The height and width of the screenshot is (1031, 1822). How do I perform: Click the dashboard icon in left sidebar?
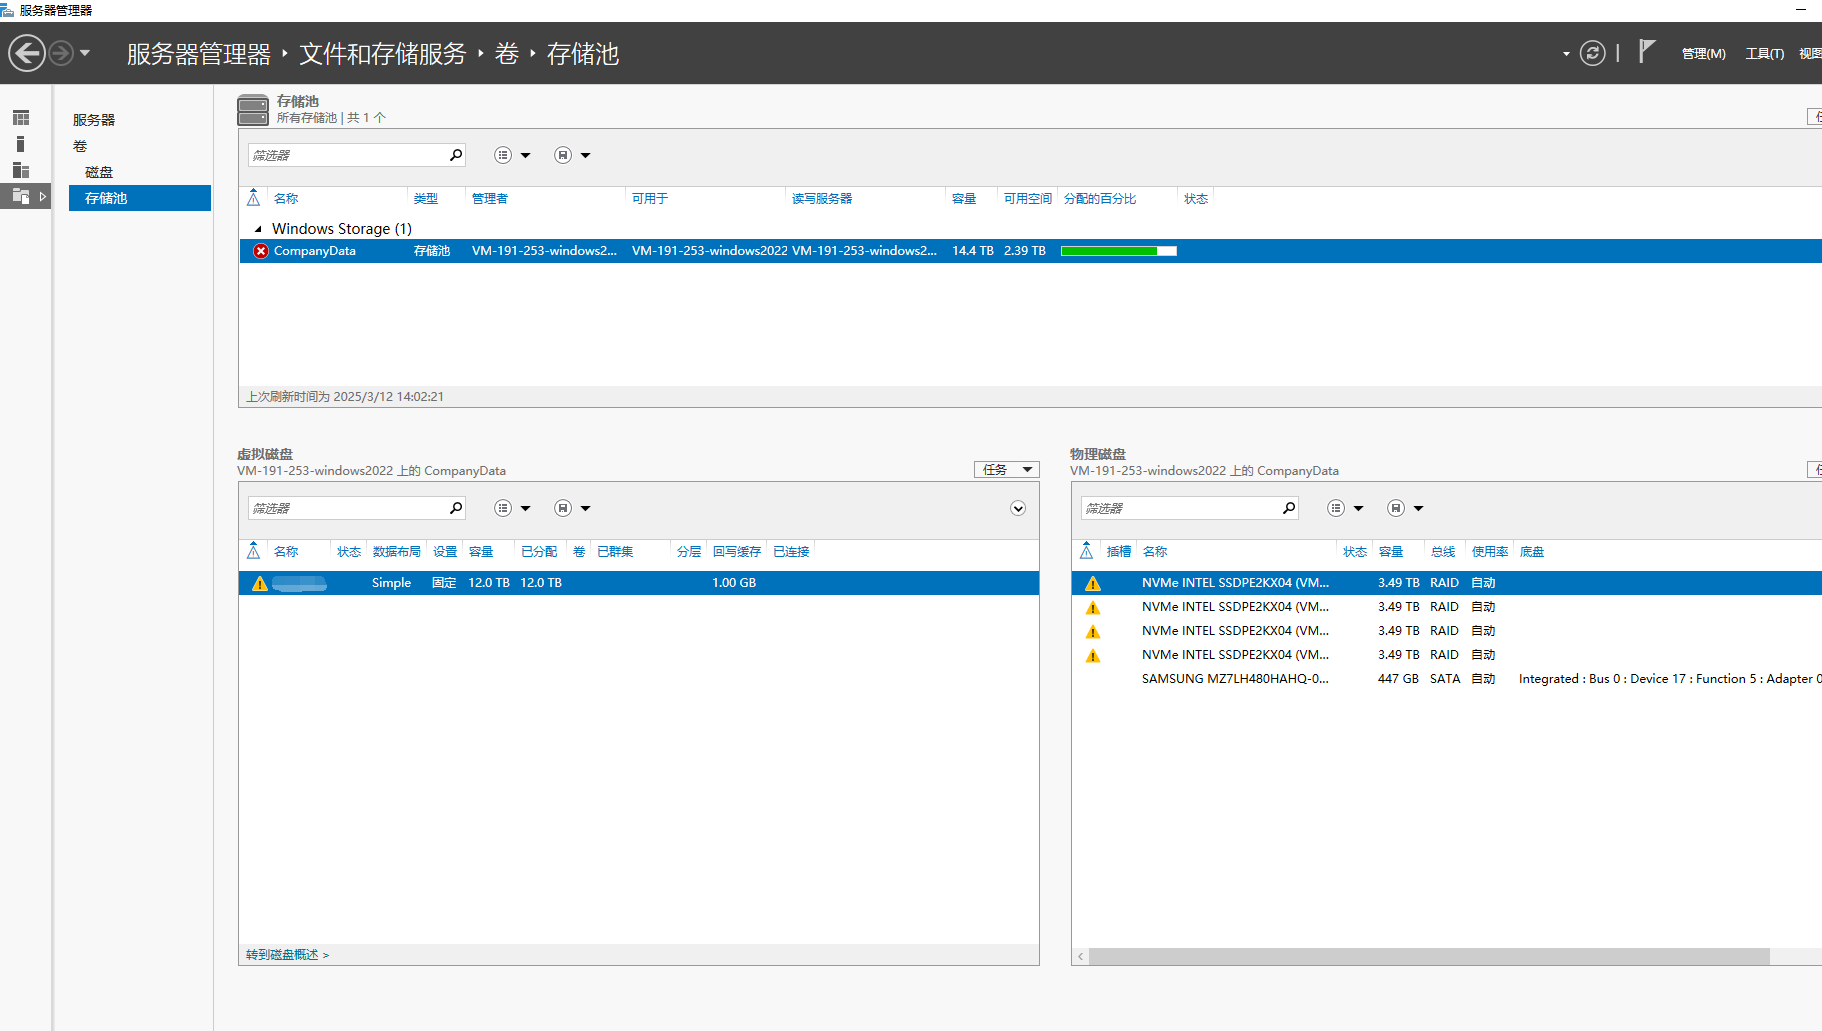[21, 118]
